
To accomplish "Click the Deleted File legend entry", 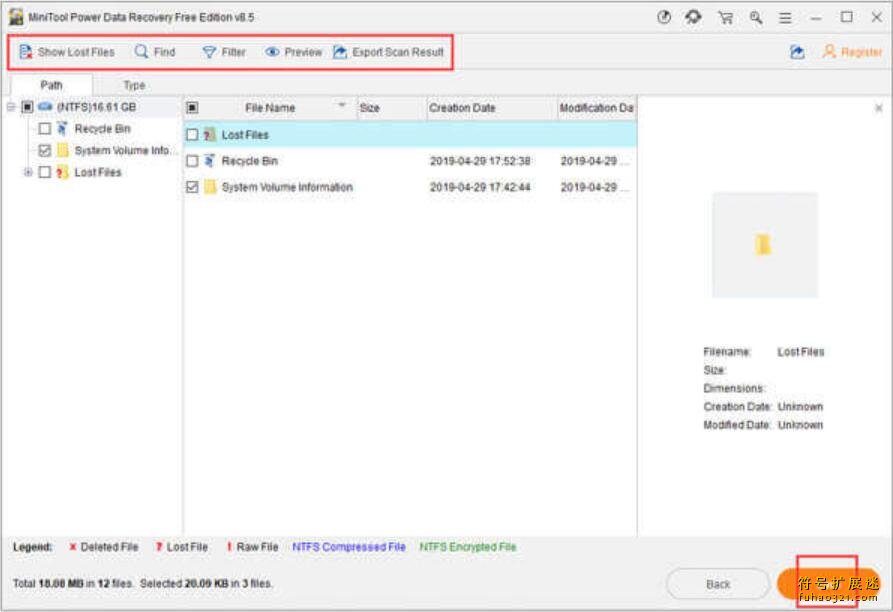I will (104, 547).
